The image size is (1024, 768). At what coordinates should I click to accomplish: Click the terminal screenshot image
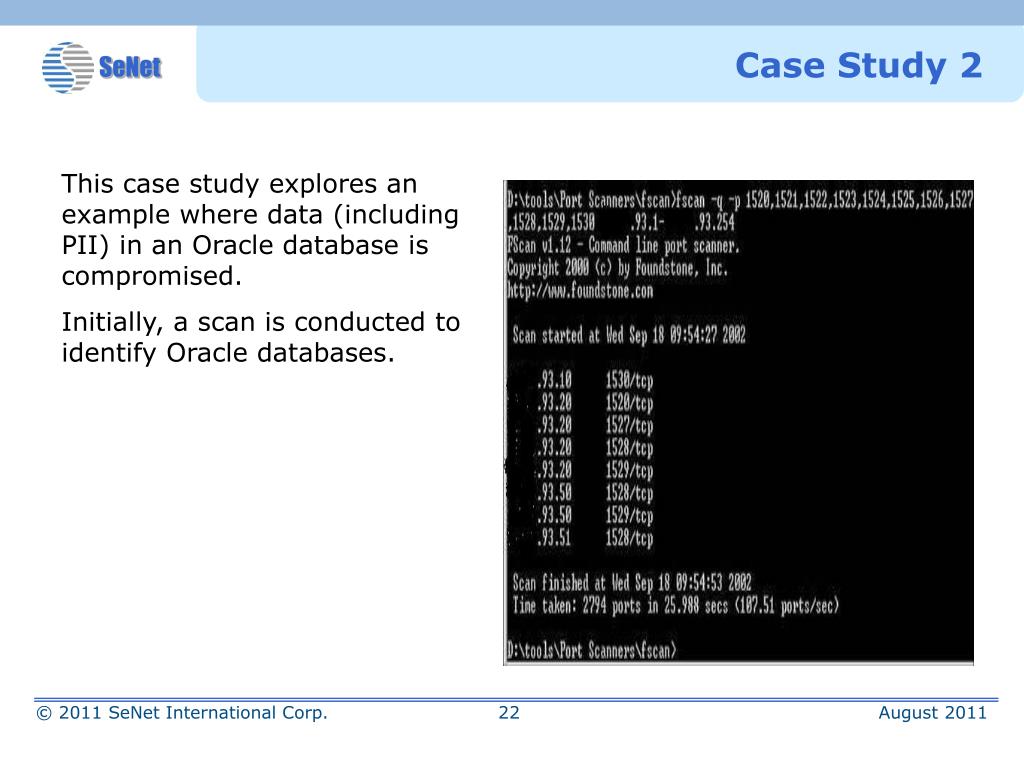(738, 423)
